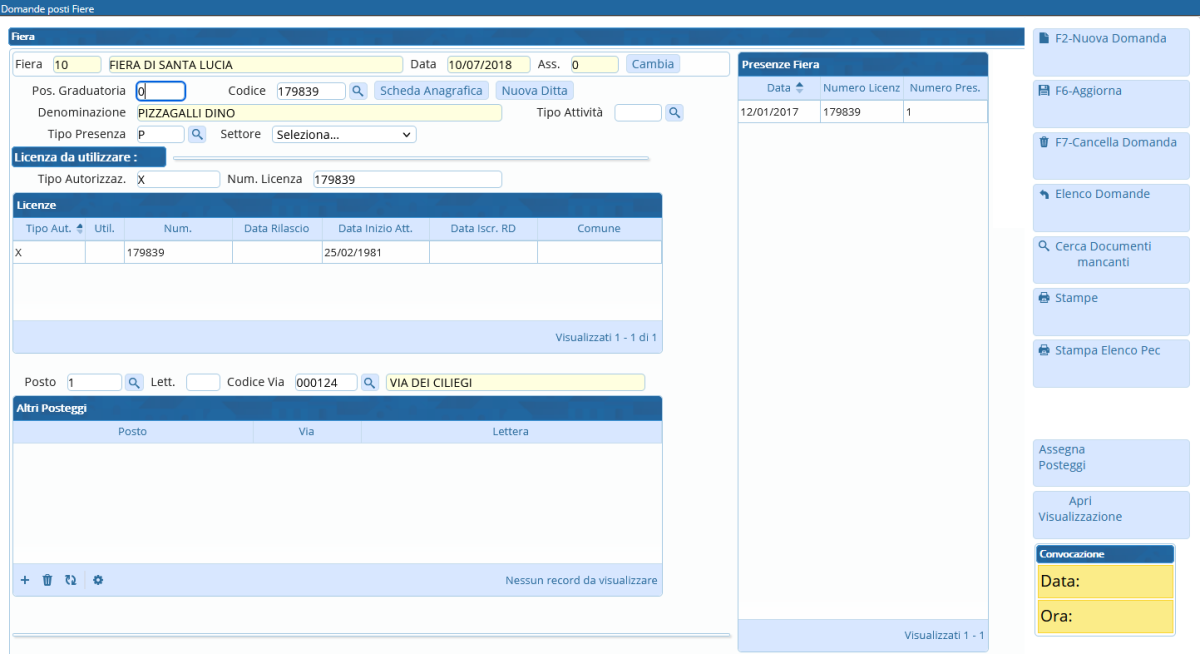The image size is (1200, 654).
Task: Click the magnifier beside the Posto field
Action: tap(134, 383)
